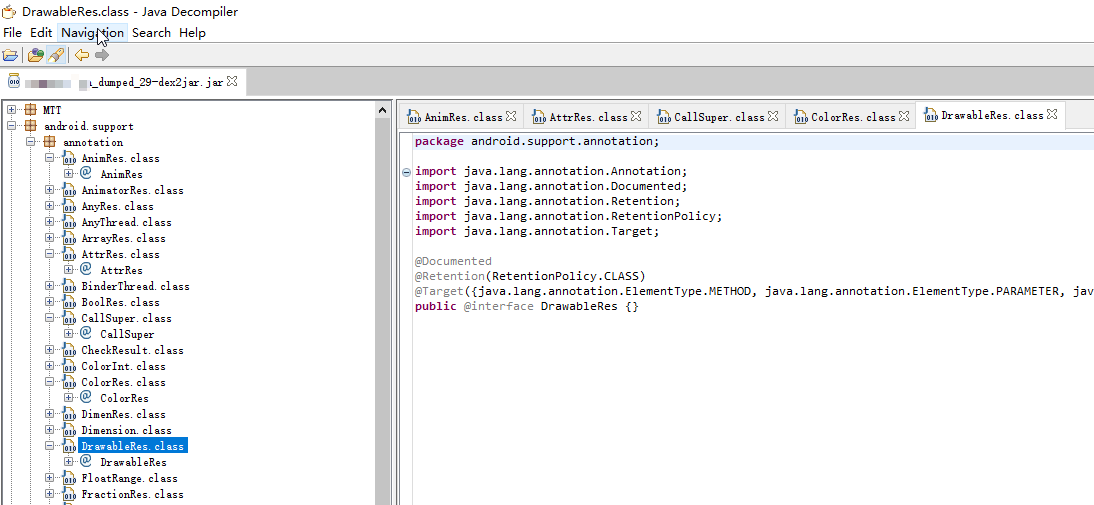Expand the AnyRes.class tree node
The height and width of the screenshot is (505, 1094).
[x=50, y=206]
